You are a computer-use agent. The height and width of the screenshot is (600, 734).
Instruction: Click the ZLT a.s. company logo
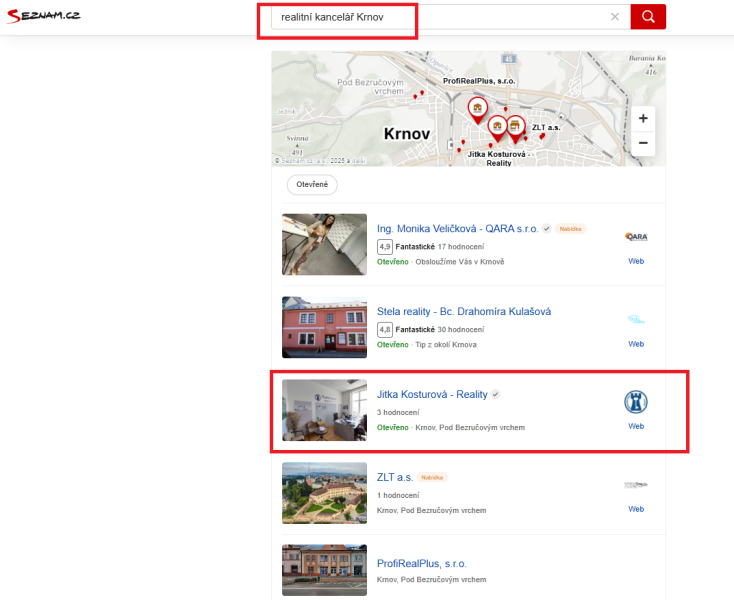pos(636,485)
